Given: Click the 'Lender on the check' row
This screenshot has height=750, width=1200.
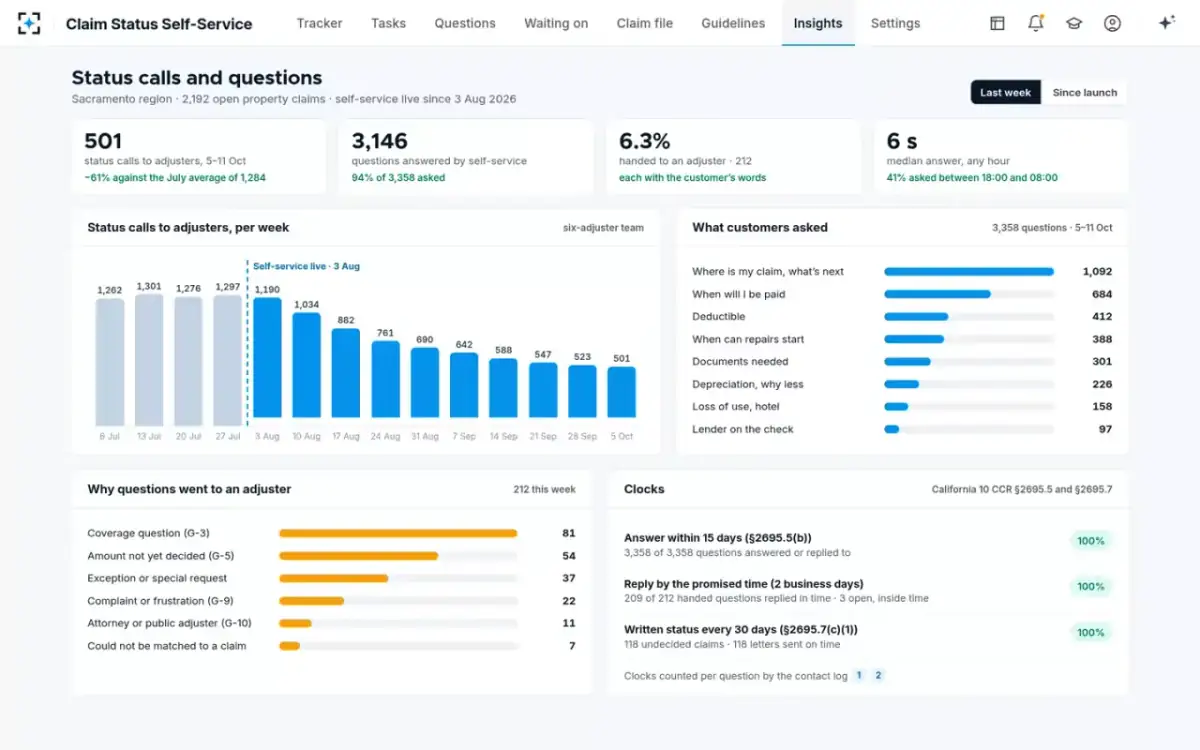Looking at the screenshot, I should click(x=902, y=429).
